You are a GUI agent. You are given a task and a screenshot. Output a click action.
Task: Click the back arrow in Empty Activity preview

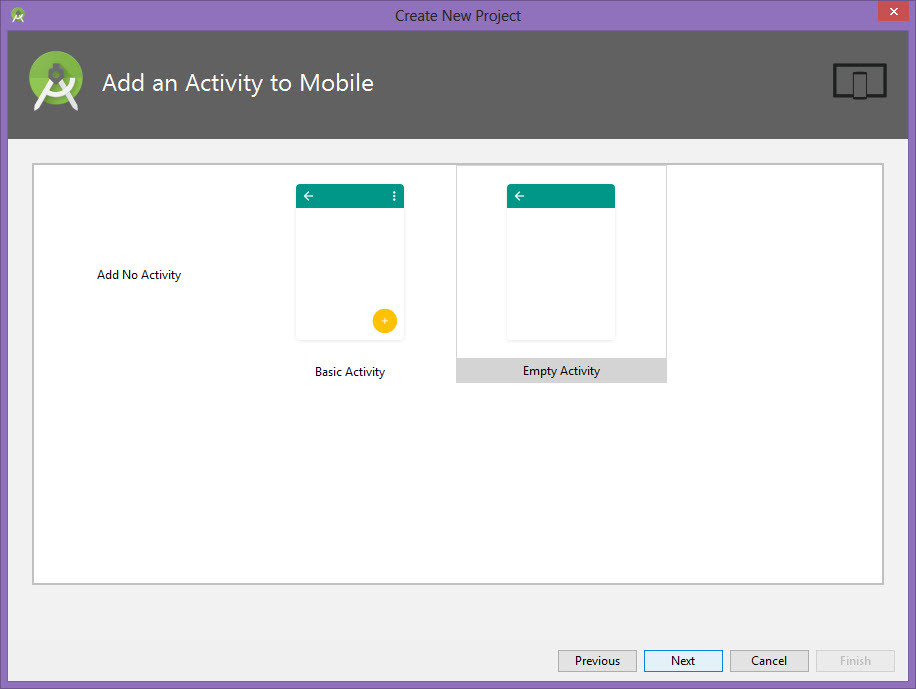(519, 196)
